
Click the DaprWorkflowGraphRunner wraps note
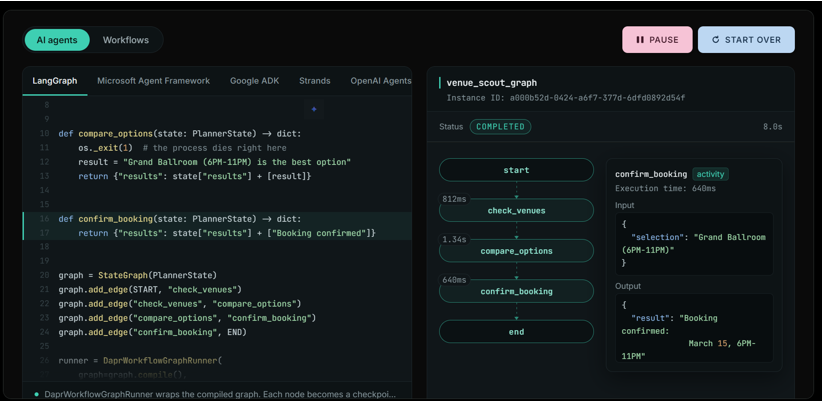pyautogui.click(x=220, y=394)
